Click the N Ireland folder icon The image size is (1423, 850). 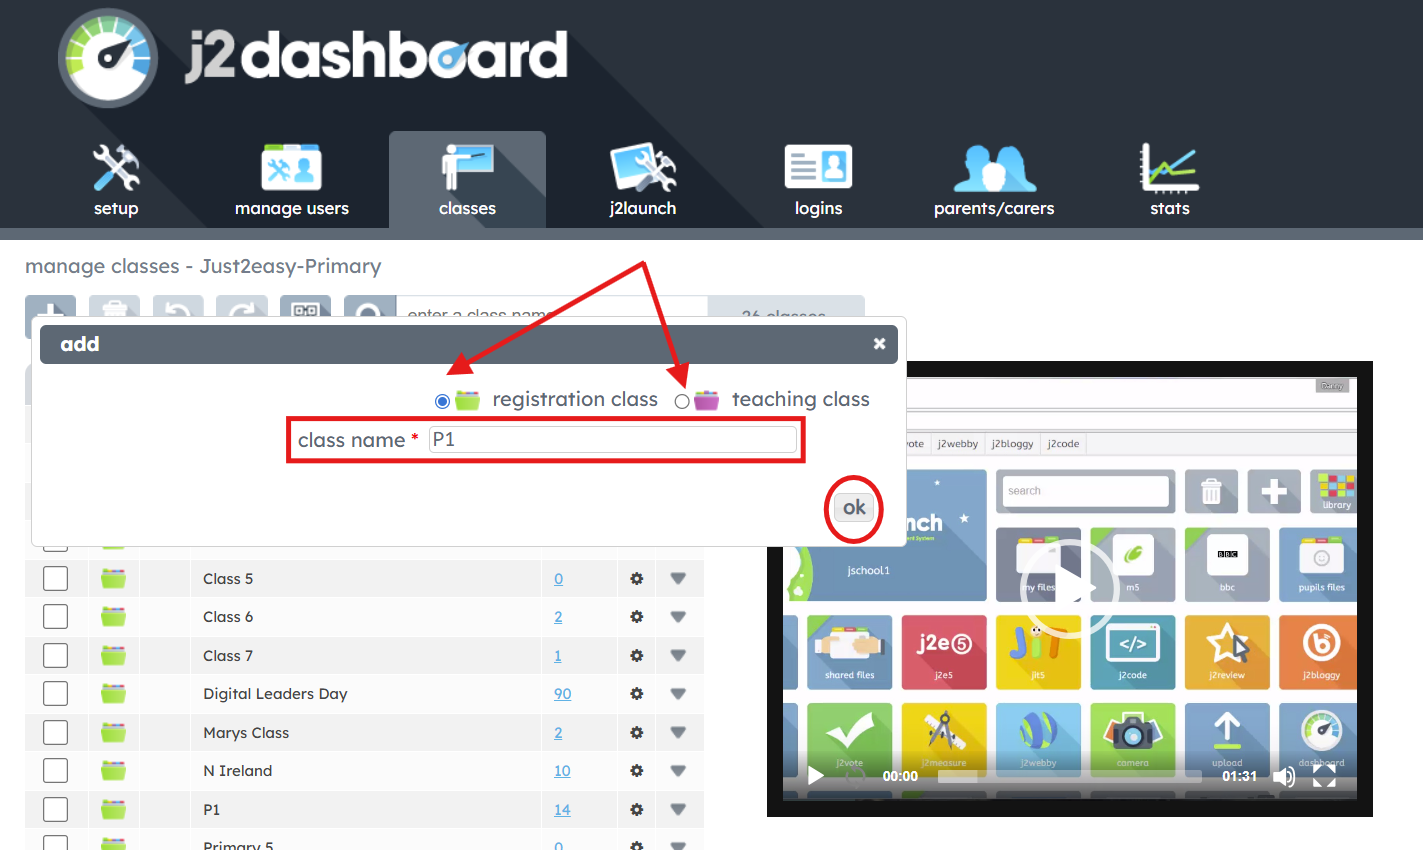coord(114,770)
